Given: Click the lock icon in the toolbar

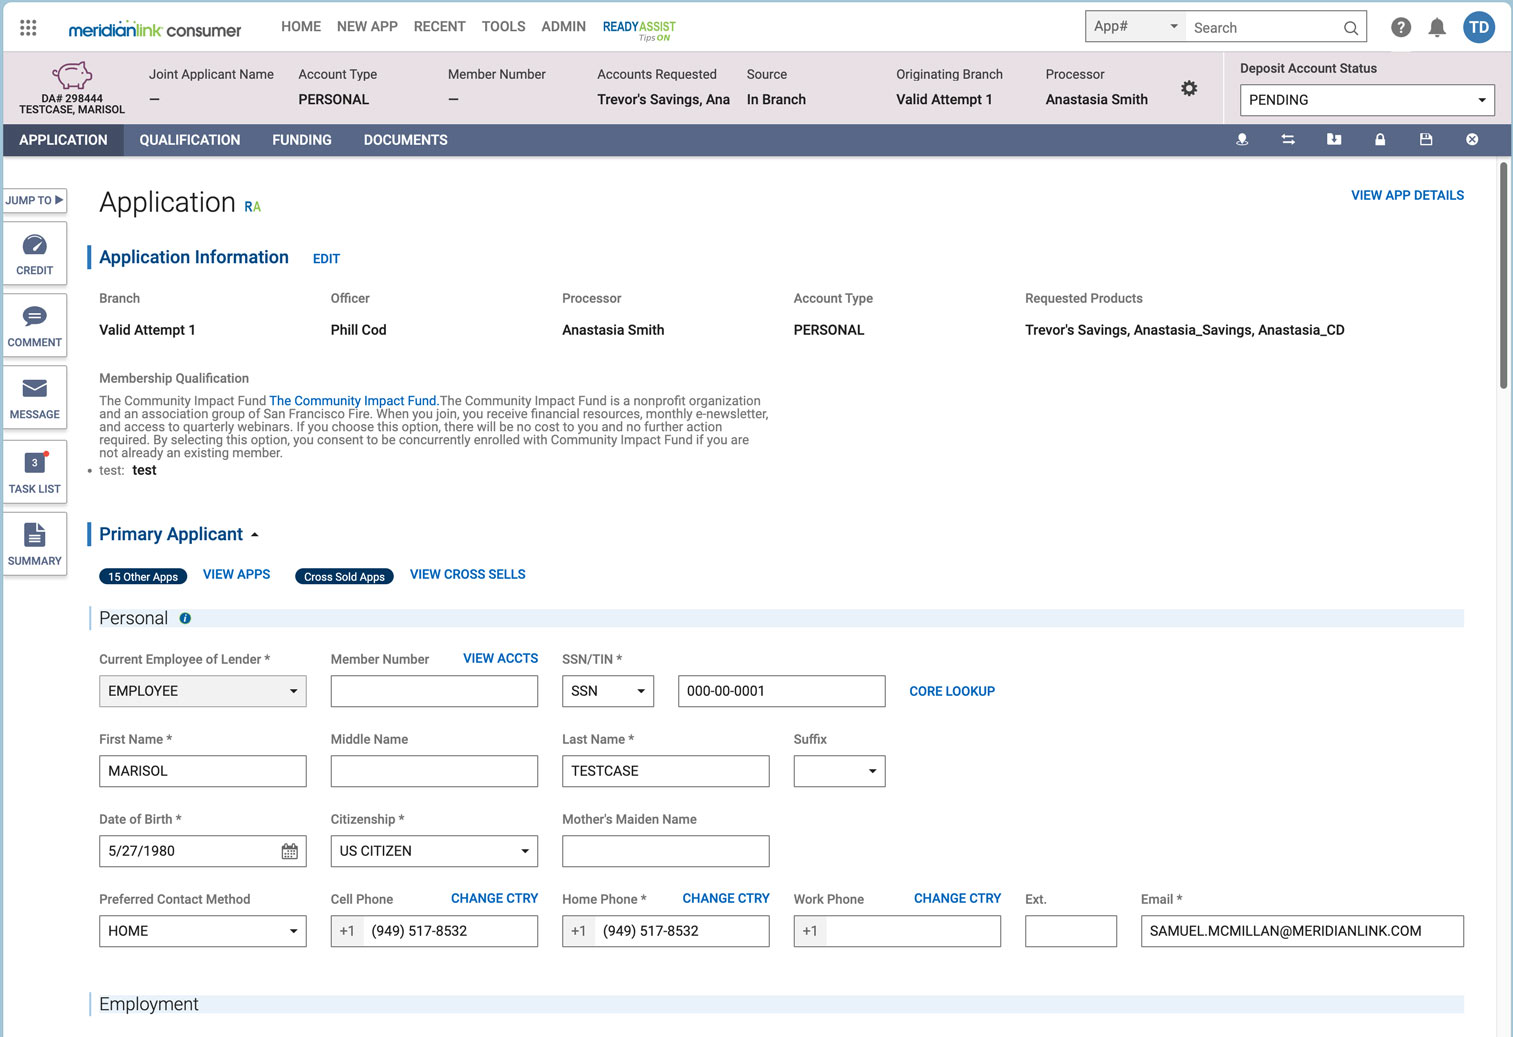Looking at the screenshot, I should coord(1380,140).
